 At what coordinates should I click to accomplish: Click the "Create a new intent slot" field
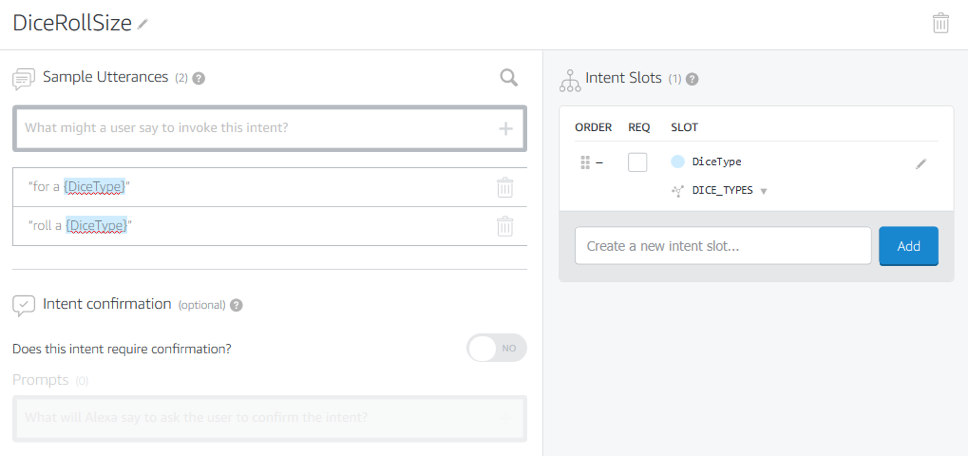723,246
